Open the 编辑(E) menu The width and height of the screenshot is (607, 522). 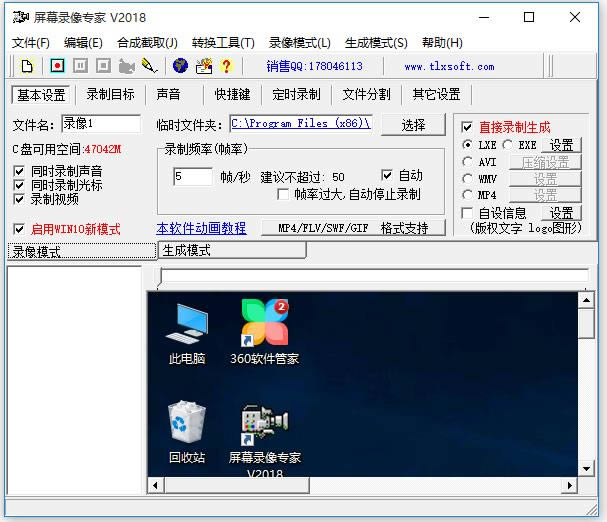click(83, 43)
